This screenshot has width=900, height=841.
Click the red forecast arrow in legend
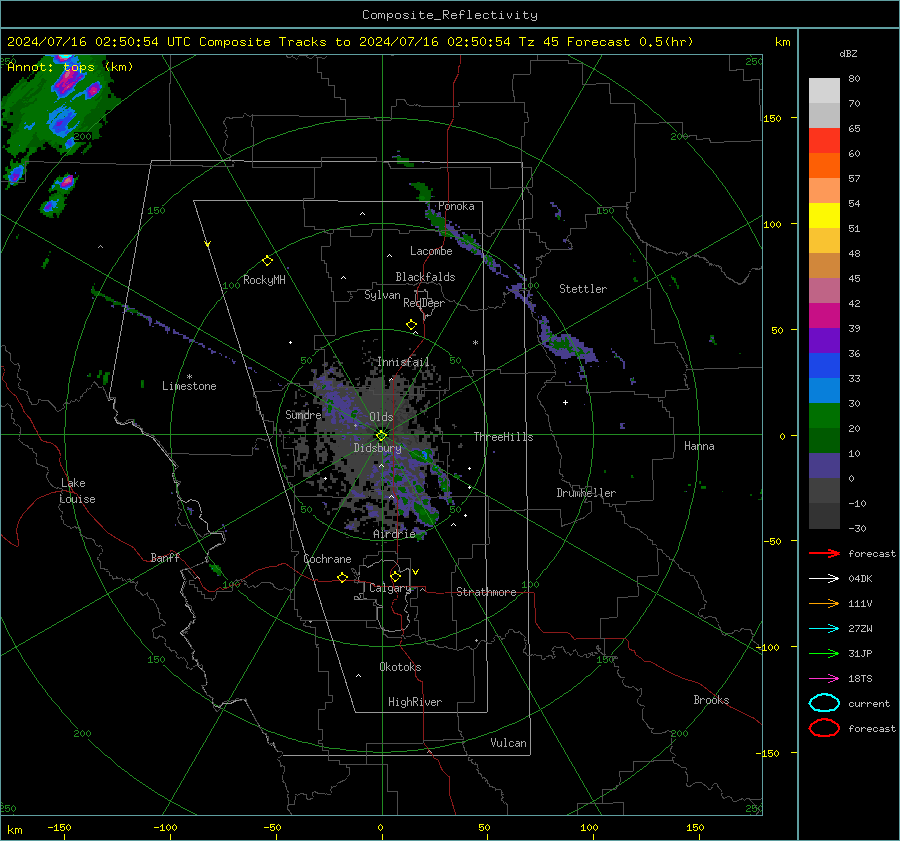click(824, 553)
